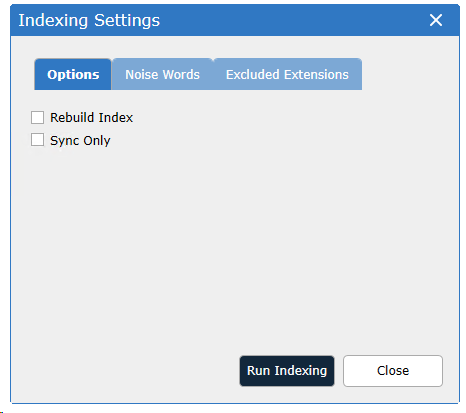This screenshot has height=413, width=466.
Task: Dismiss Indexing Settings via the header X
Action: click(436, 20)
